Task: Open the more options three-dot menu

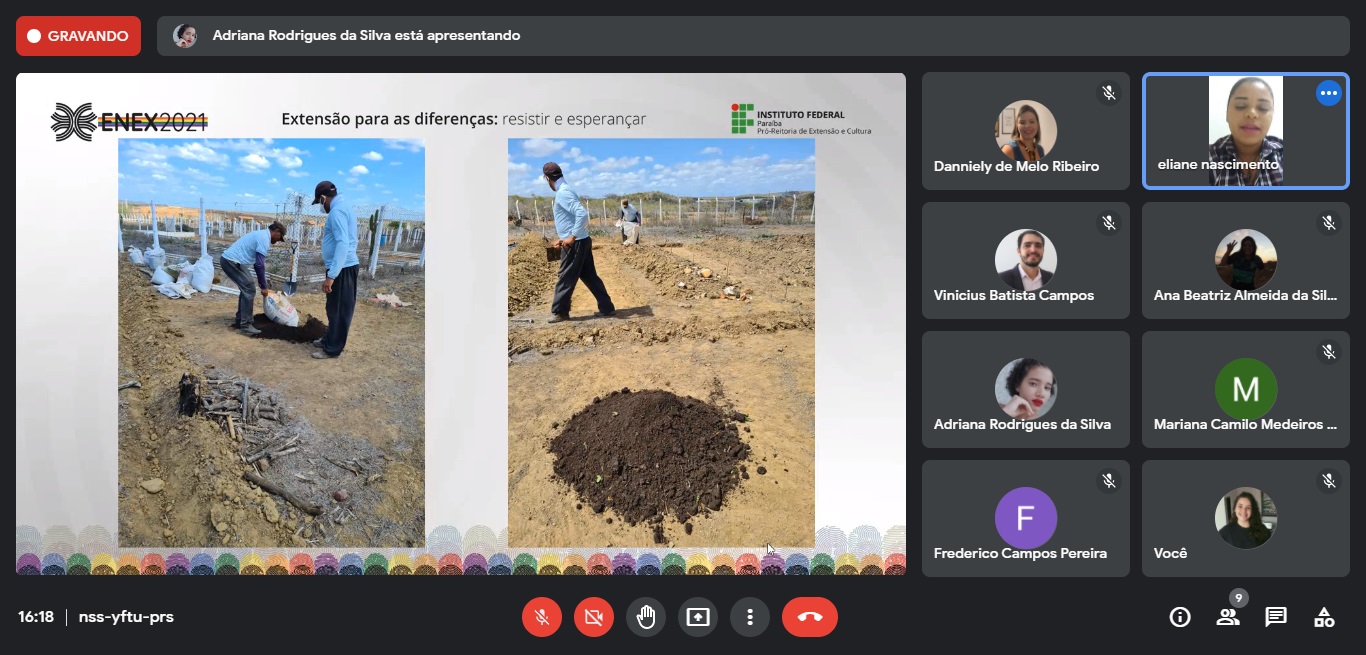Action: [750, 617]
